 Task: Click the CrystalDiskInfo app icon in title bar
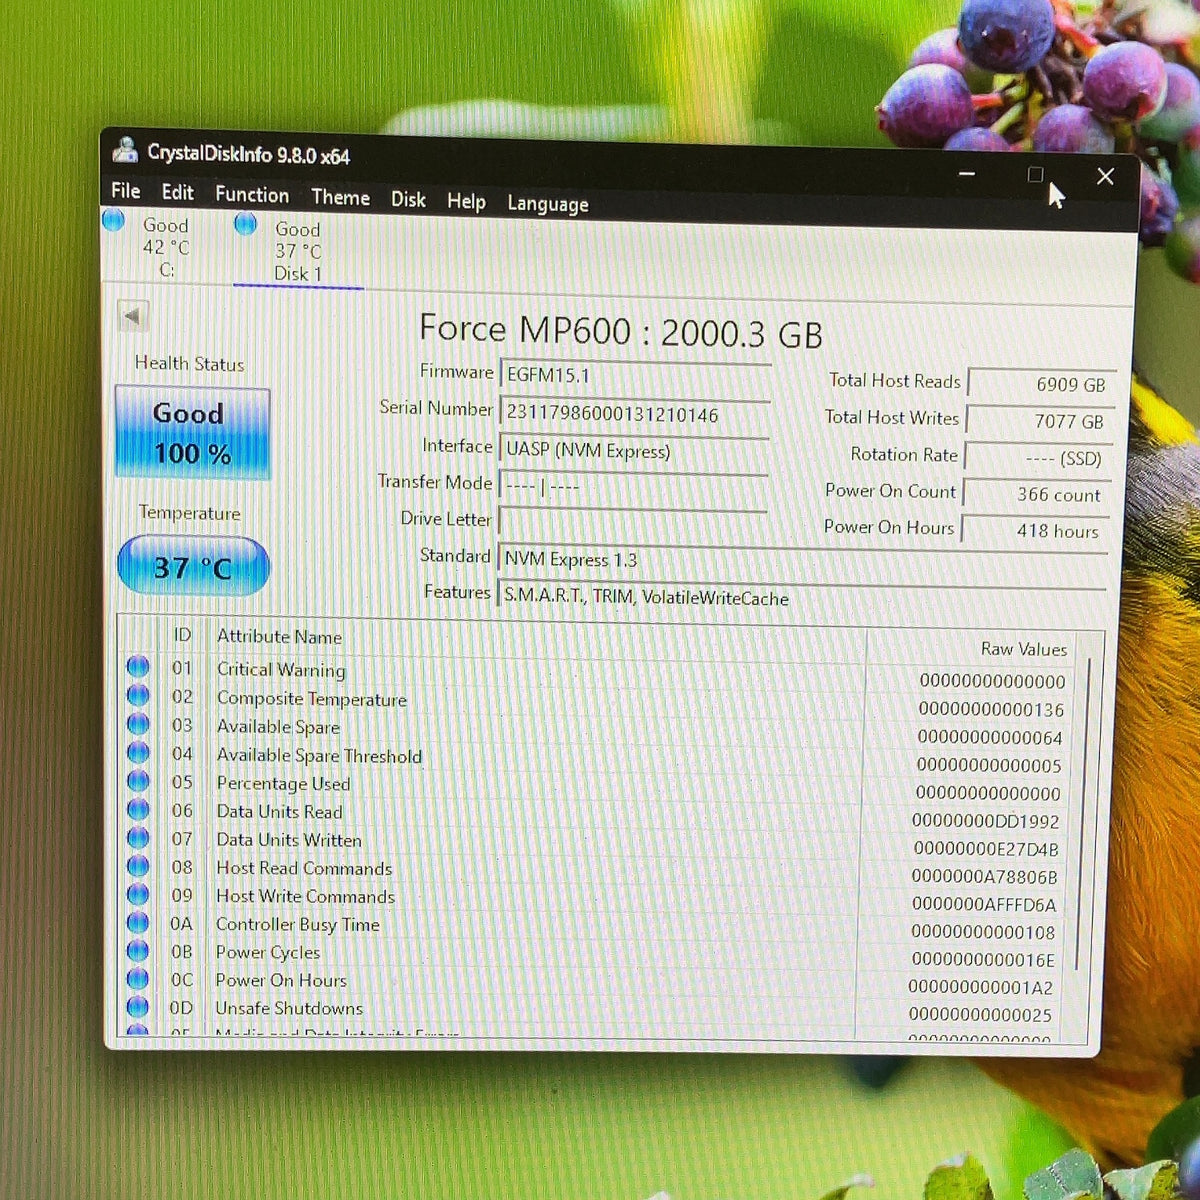pyautogui.click(x=125, y=150)
